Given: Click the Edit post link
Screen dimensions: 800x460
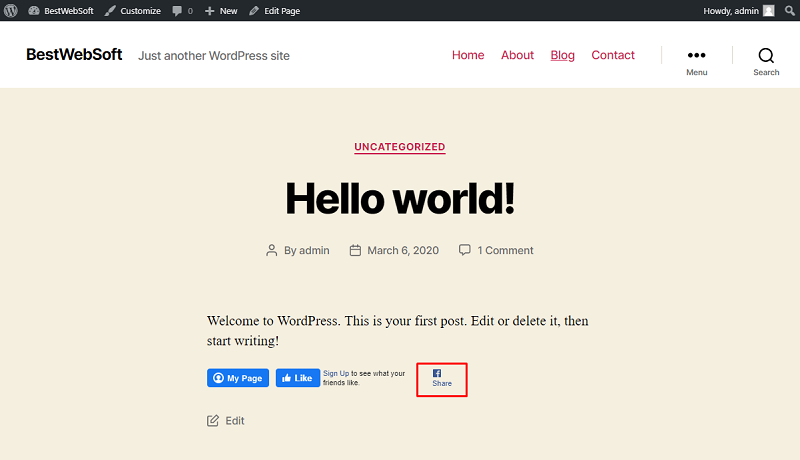Looking at the screenshot, I should (x=235, y=421).
